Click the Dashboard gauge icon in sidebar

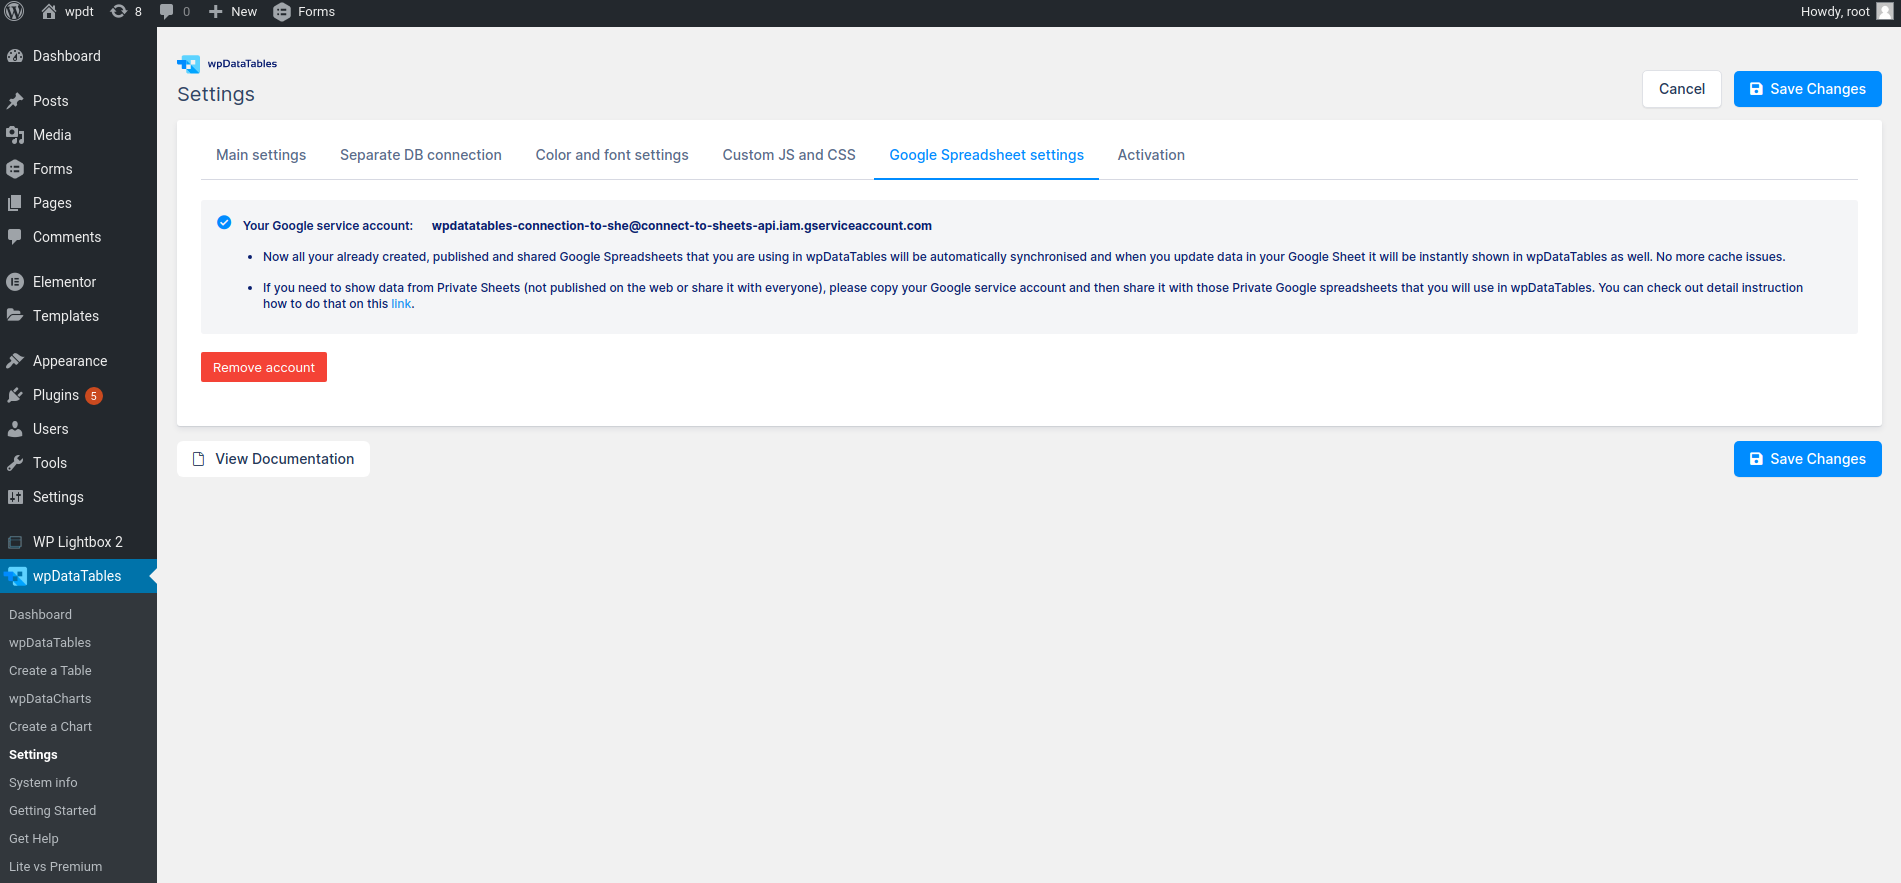click(x=15, y=56)
